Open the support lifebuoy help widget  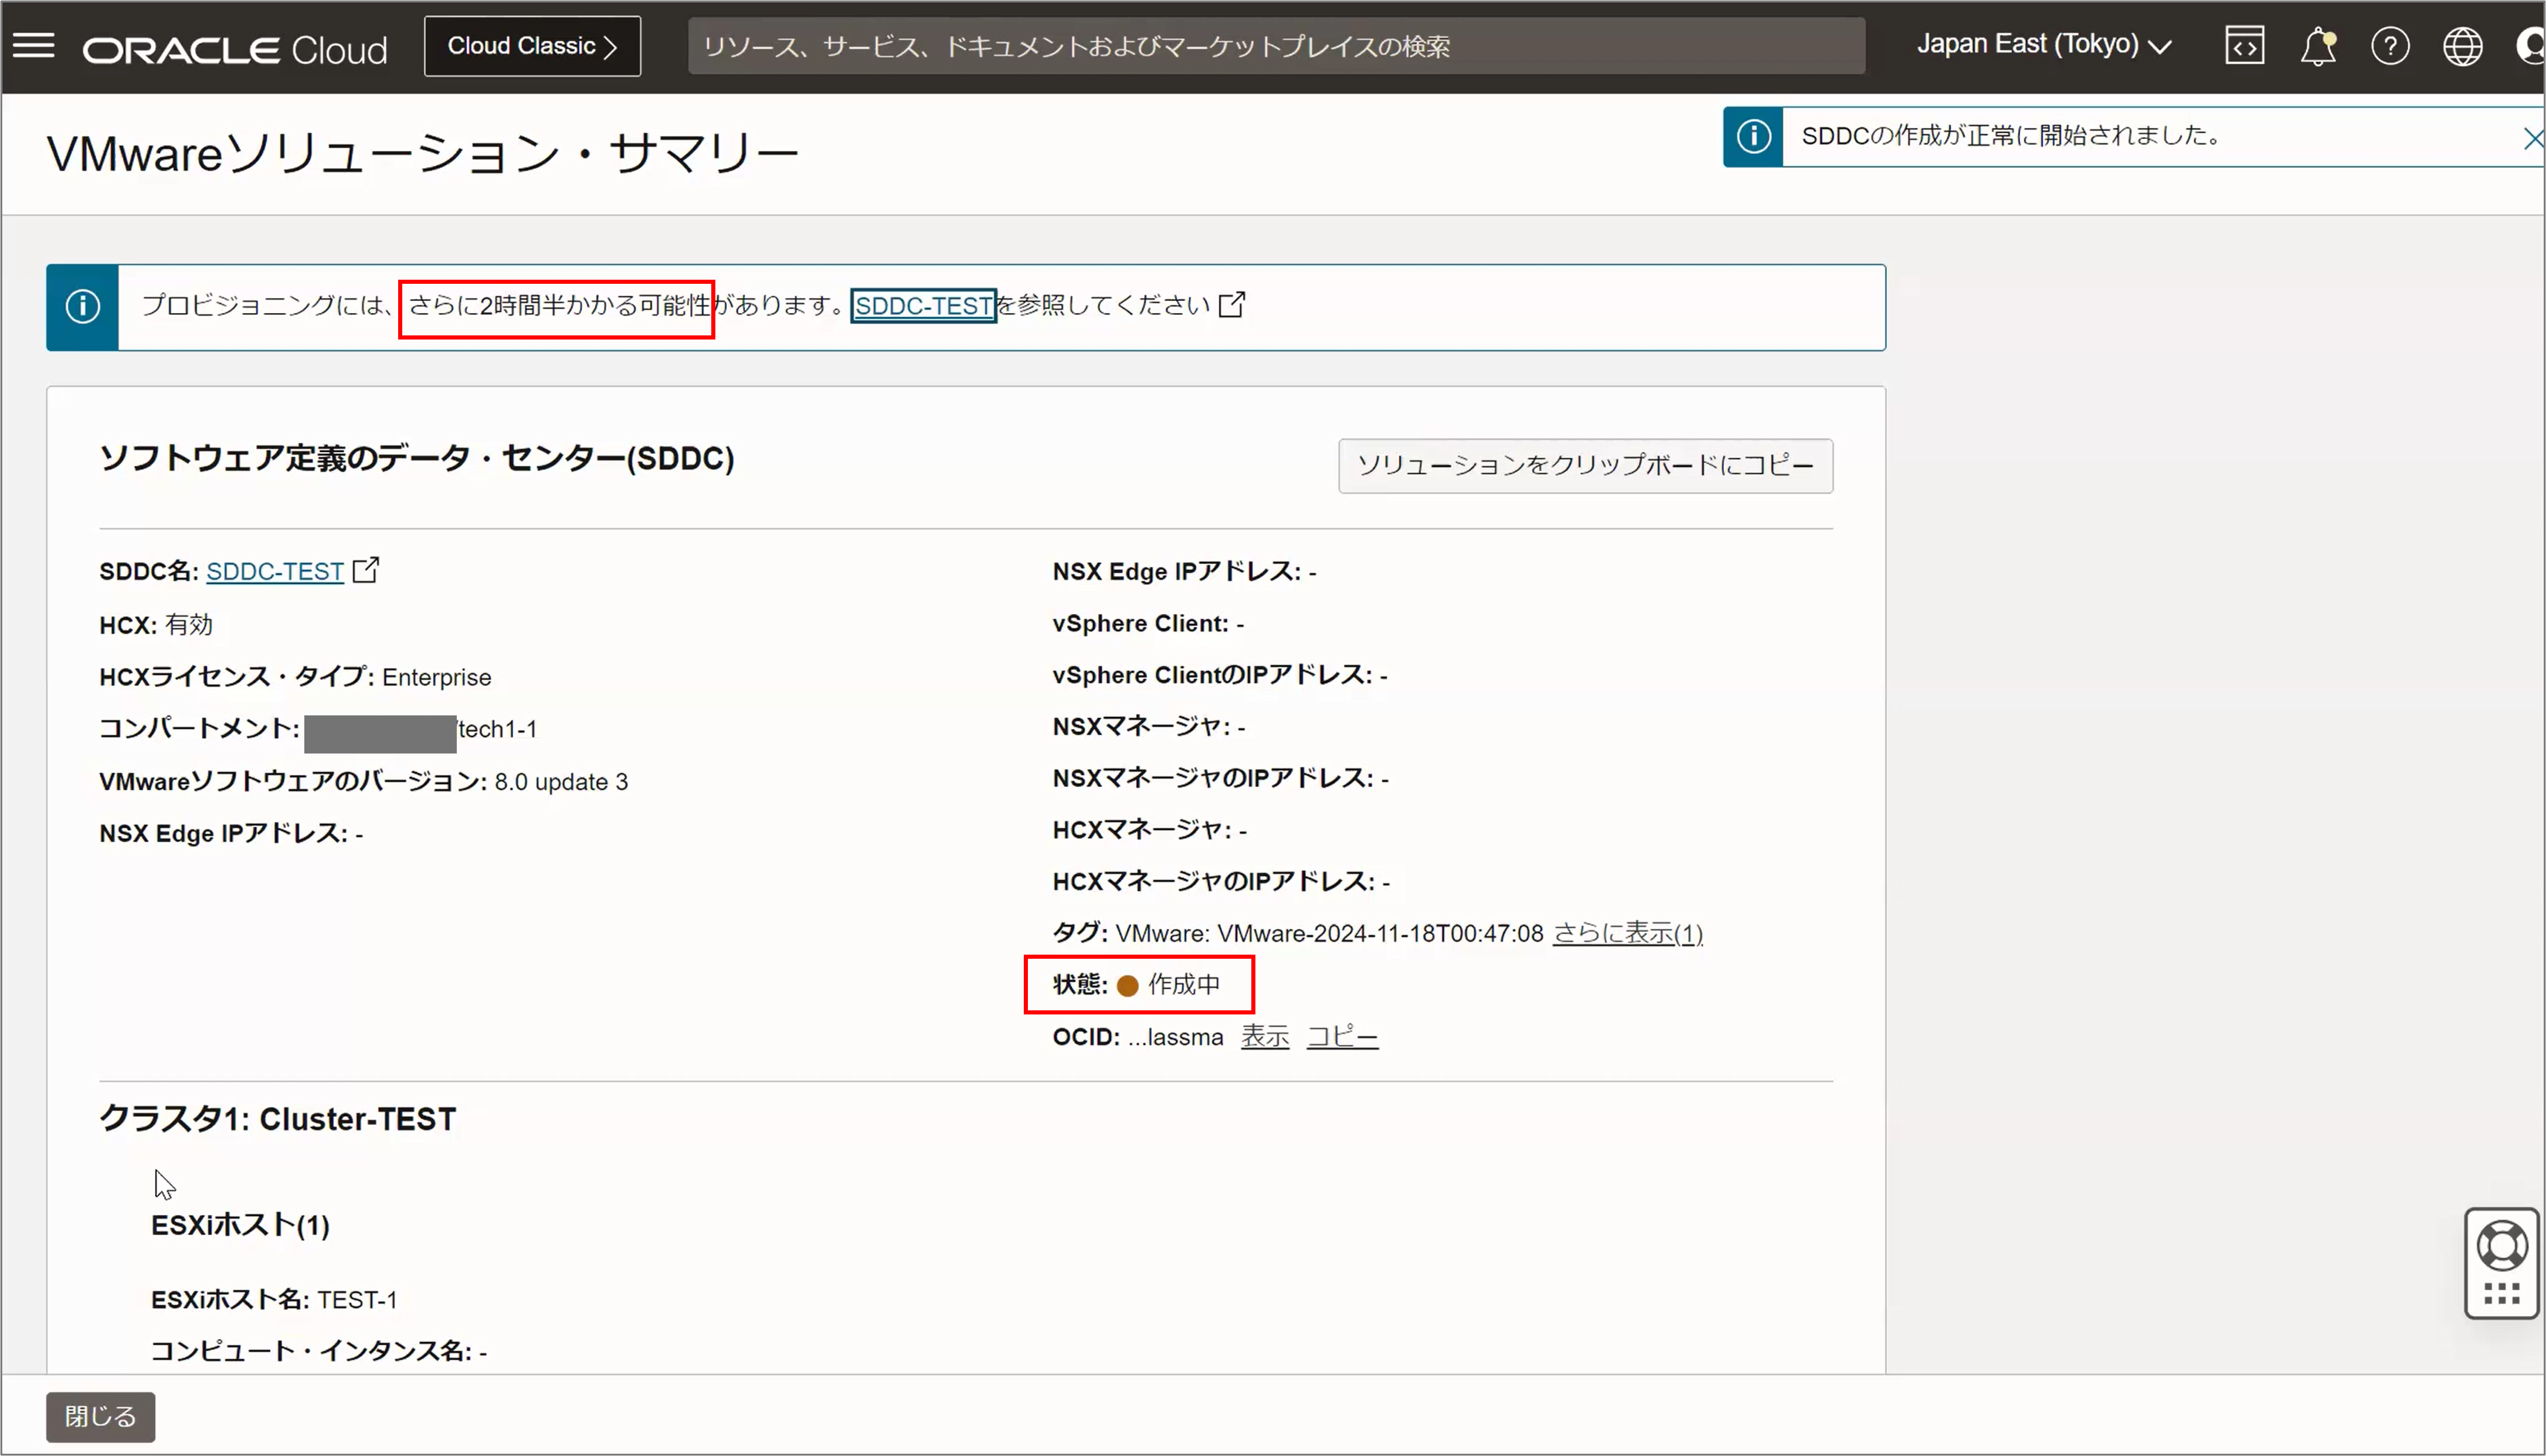click(x=2501, y=1246)
